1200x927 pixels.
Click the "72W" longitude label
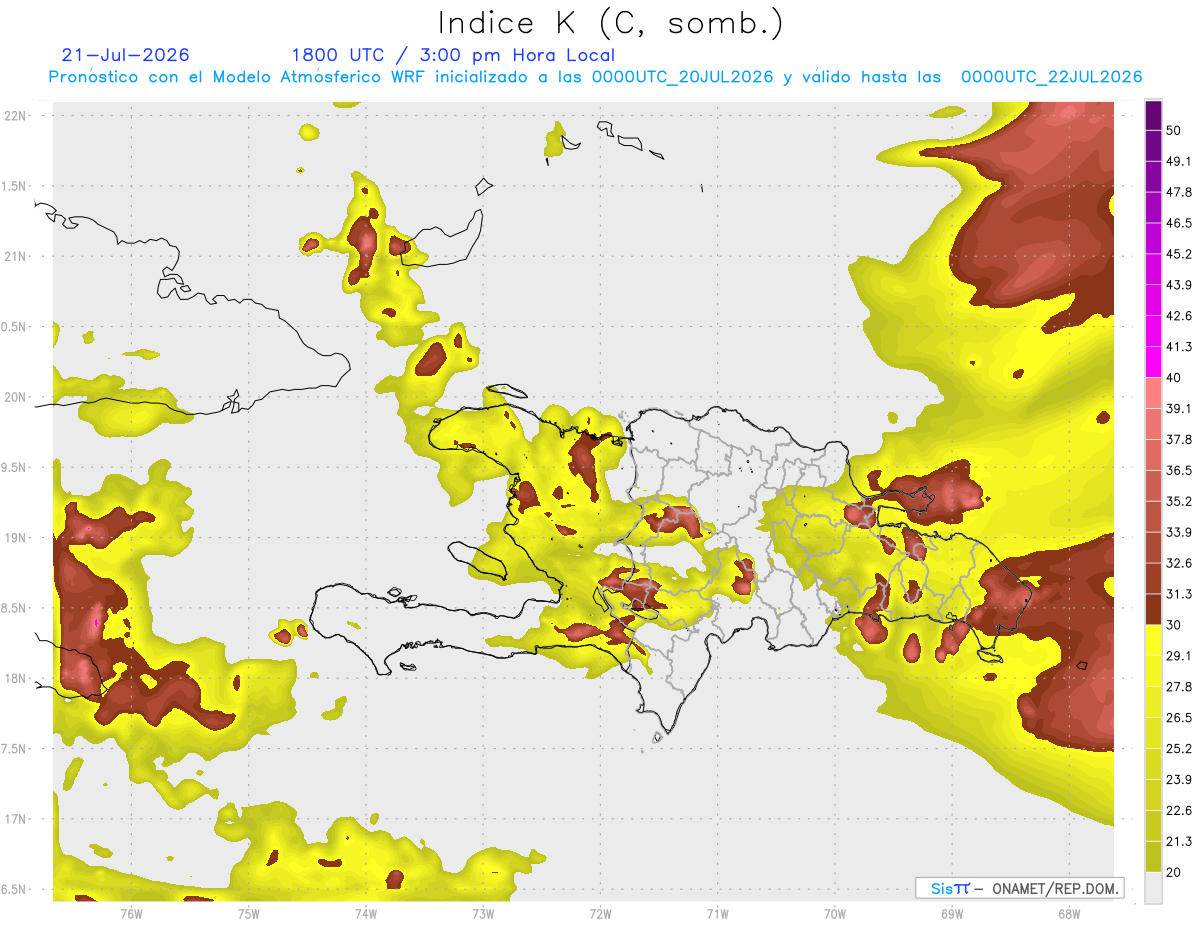(x=600, y=913)
